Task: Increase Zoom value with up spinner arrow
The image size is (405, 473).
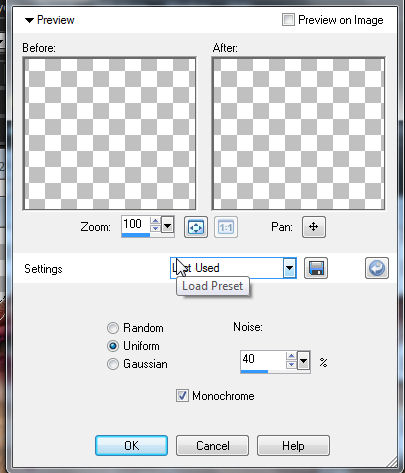Action: point(155,221)
